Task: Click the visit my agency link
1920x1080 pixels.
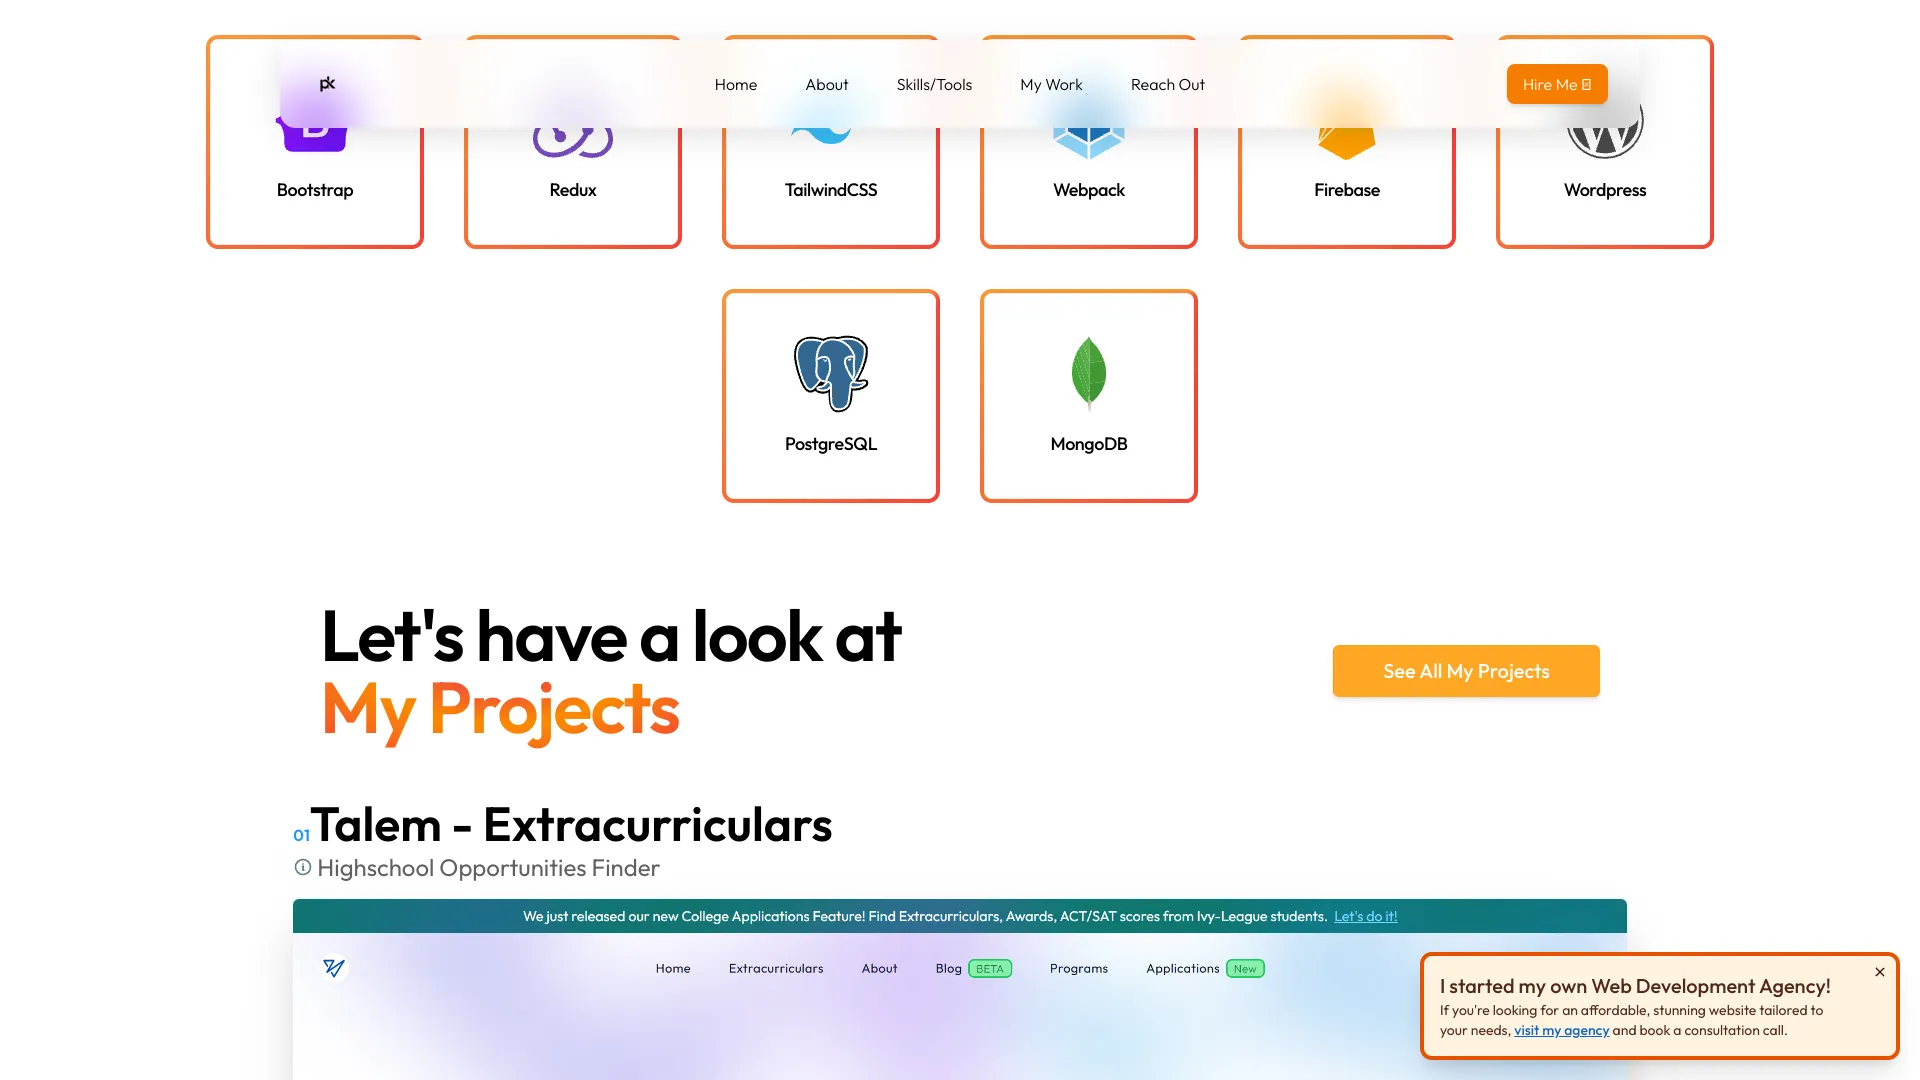Action: click(x=1561, y=1030)
